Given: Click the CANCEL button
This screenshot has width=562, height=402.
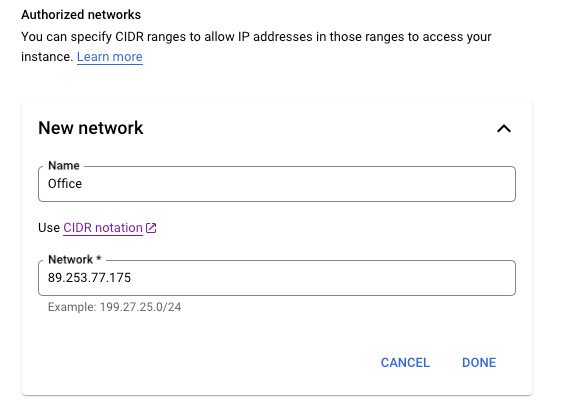Looking at the screenshot, I should coord(405,363).
